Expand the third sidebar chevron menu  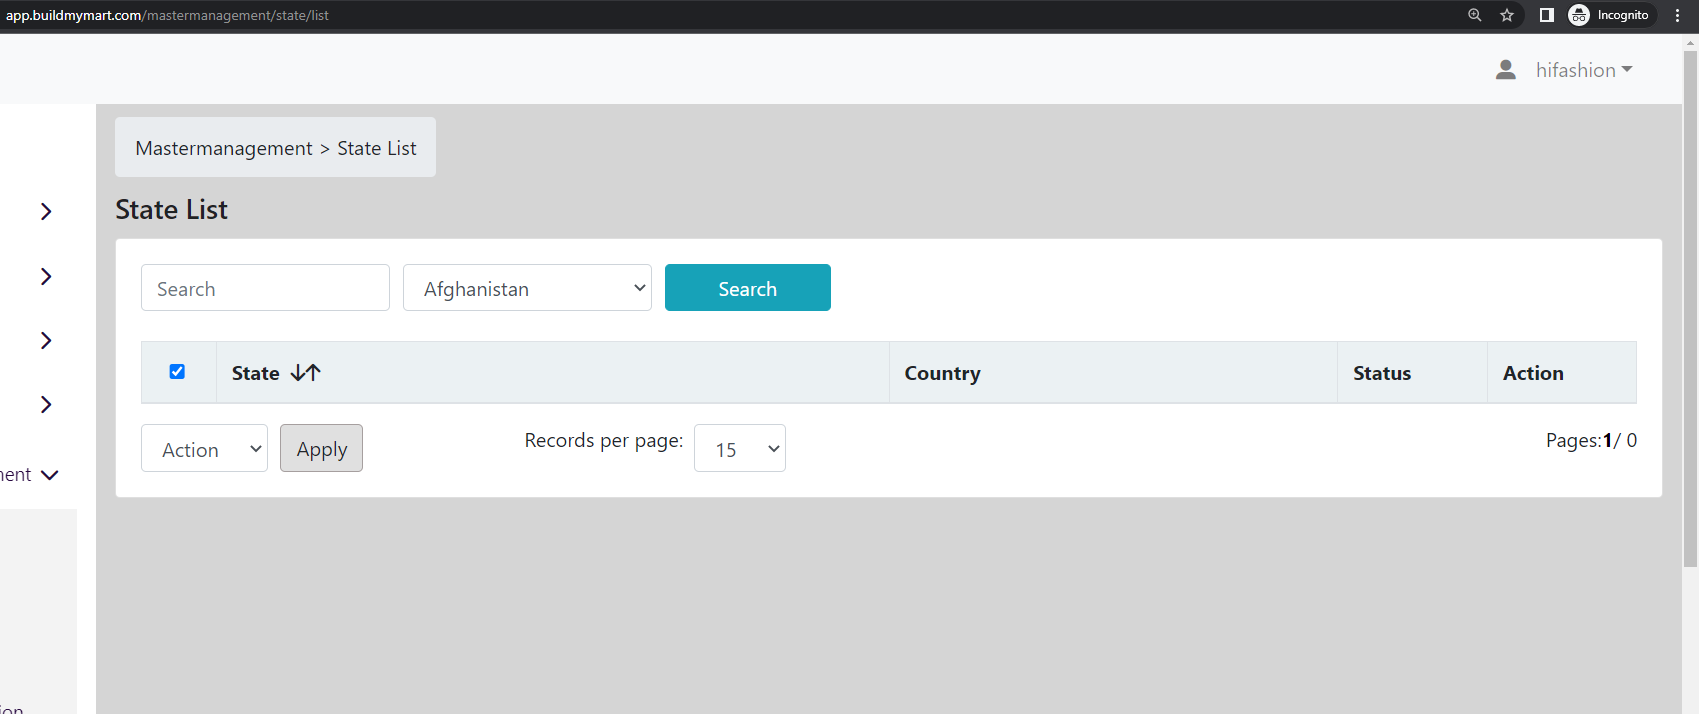click(46, 340)
